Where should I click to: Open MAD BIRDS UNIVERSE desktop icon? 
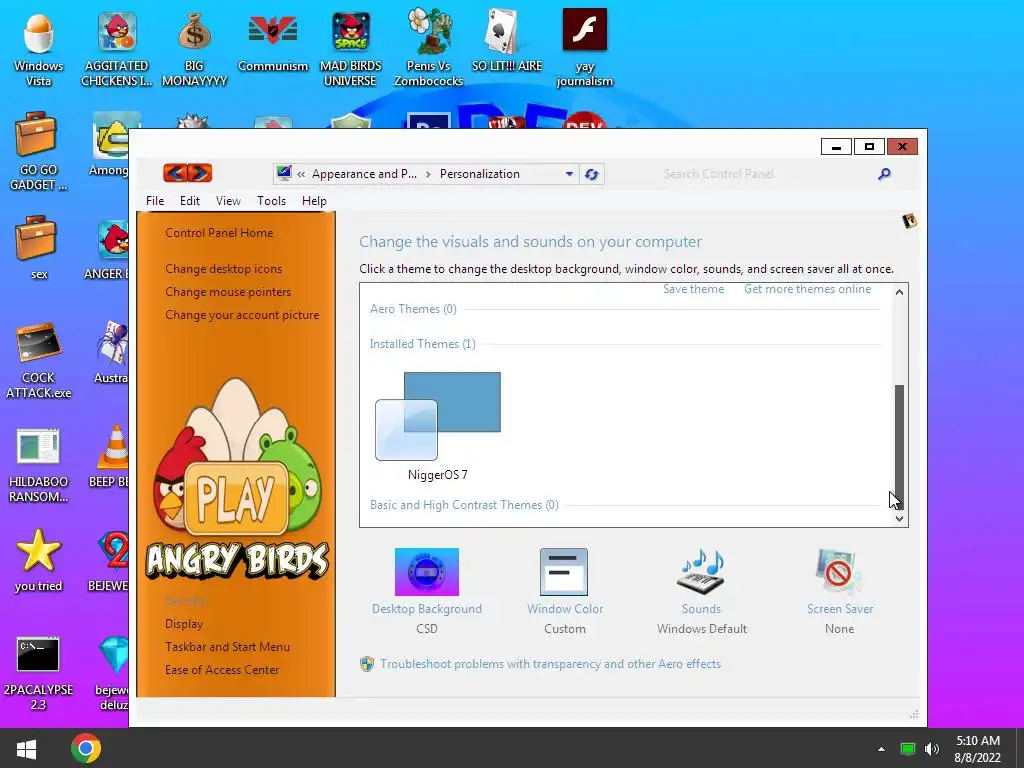click(350, 49)
